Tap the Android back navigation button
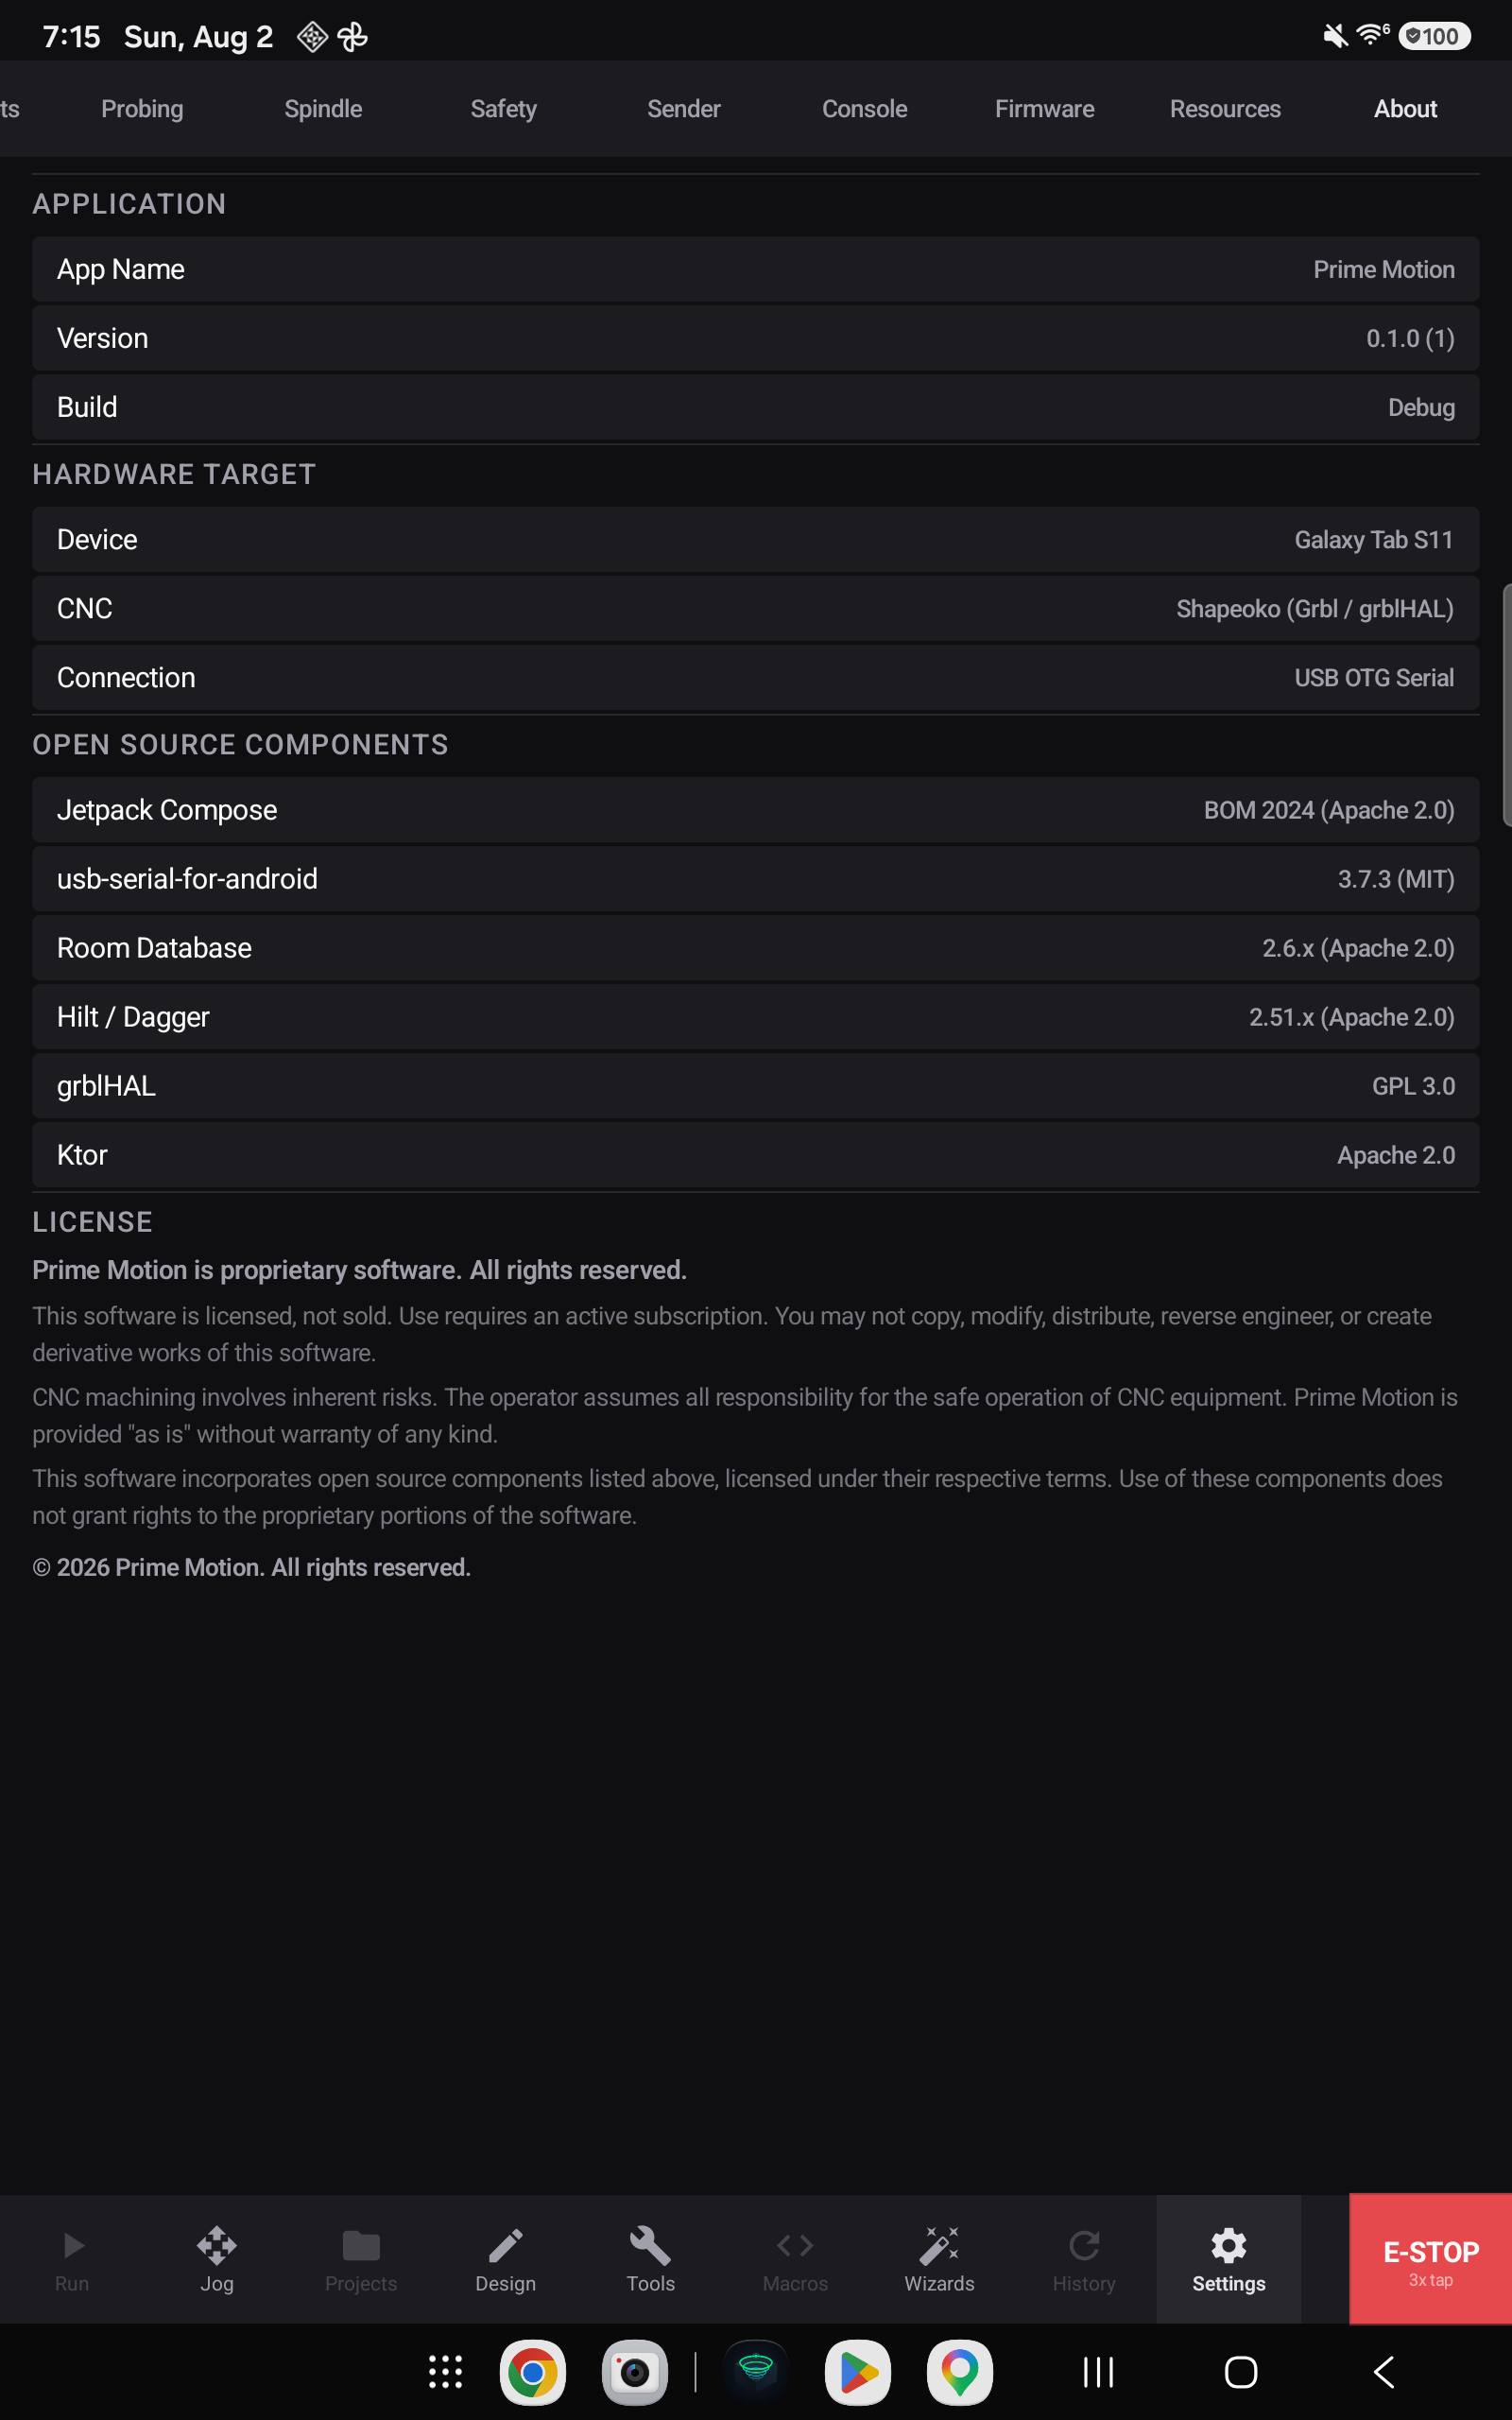The width and height of the screenshot is (1512, 2420). 1384,2372
